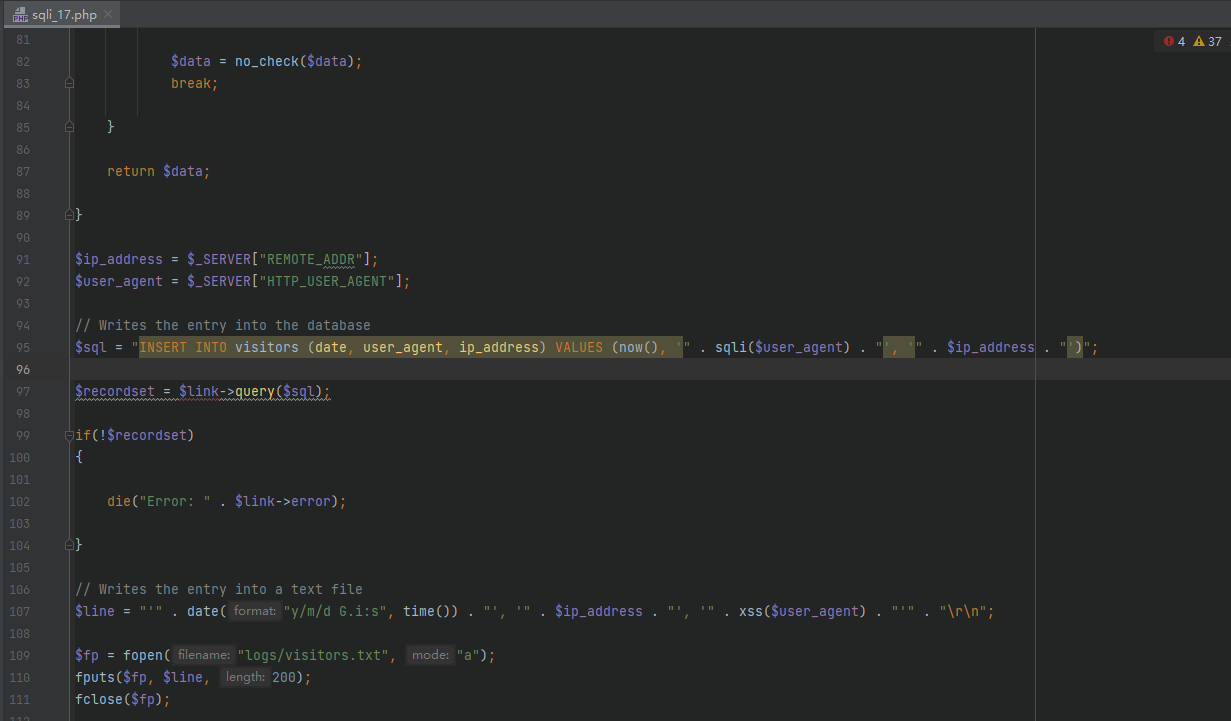Place cursor on empty highlighted line 96
This screenshot has height=721, width=1231.
(x=650, y=370)
